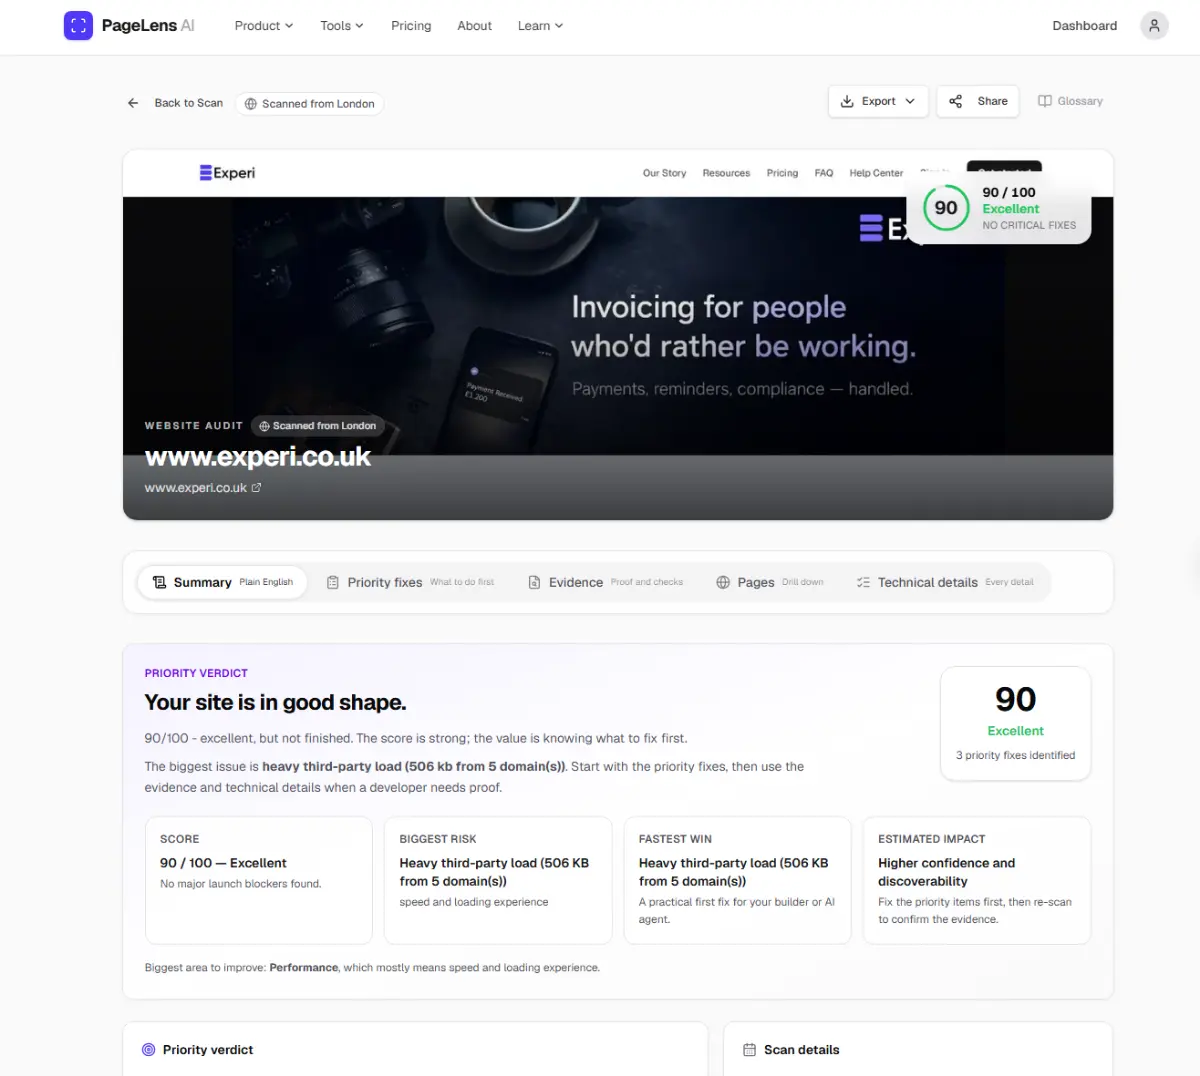Click the BIGGEST RISK card
This screenshot has width=1200, height=1076.
[x=498, y=880]
